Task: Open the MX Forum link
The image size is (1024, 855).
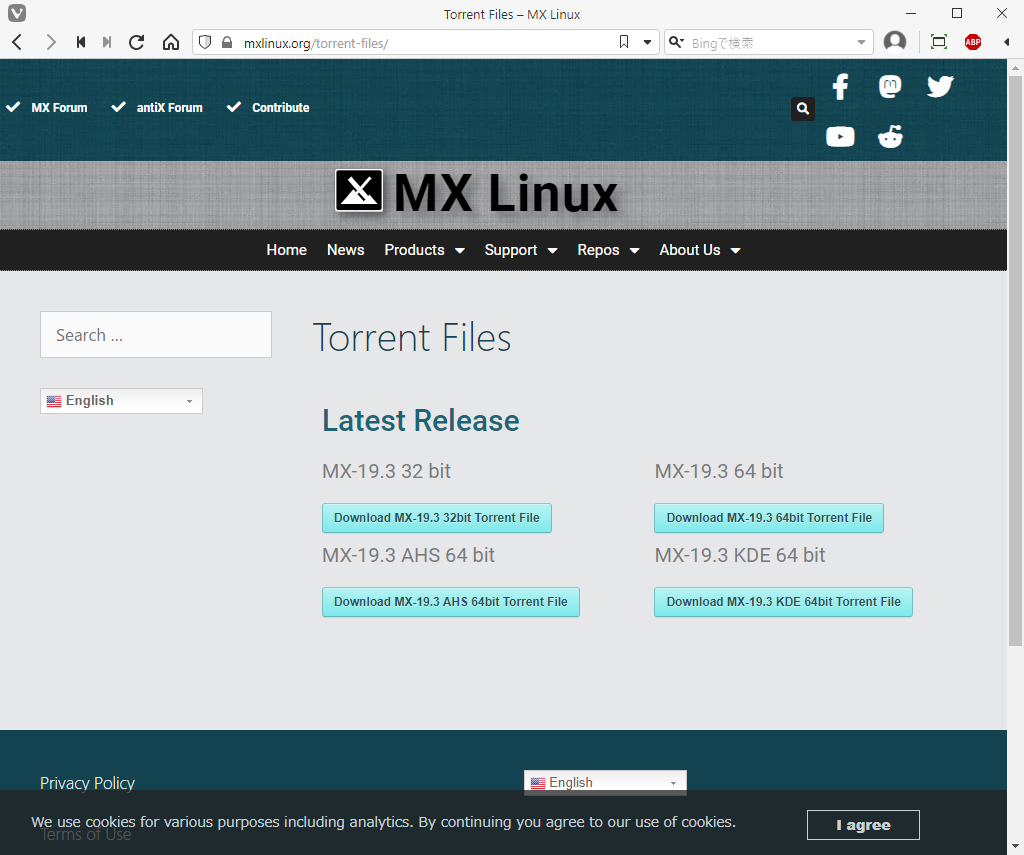Action: coord(59,108)
